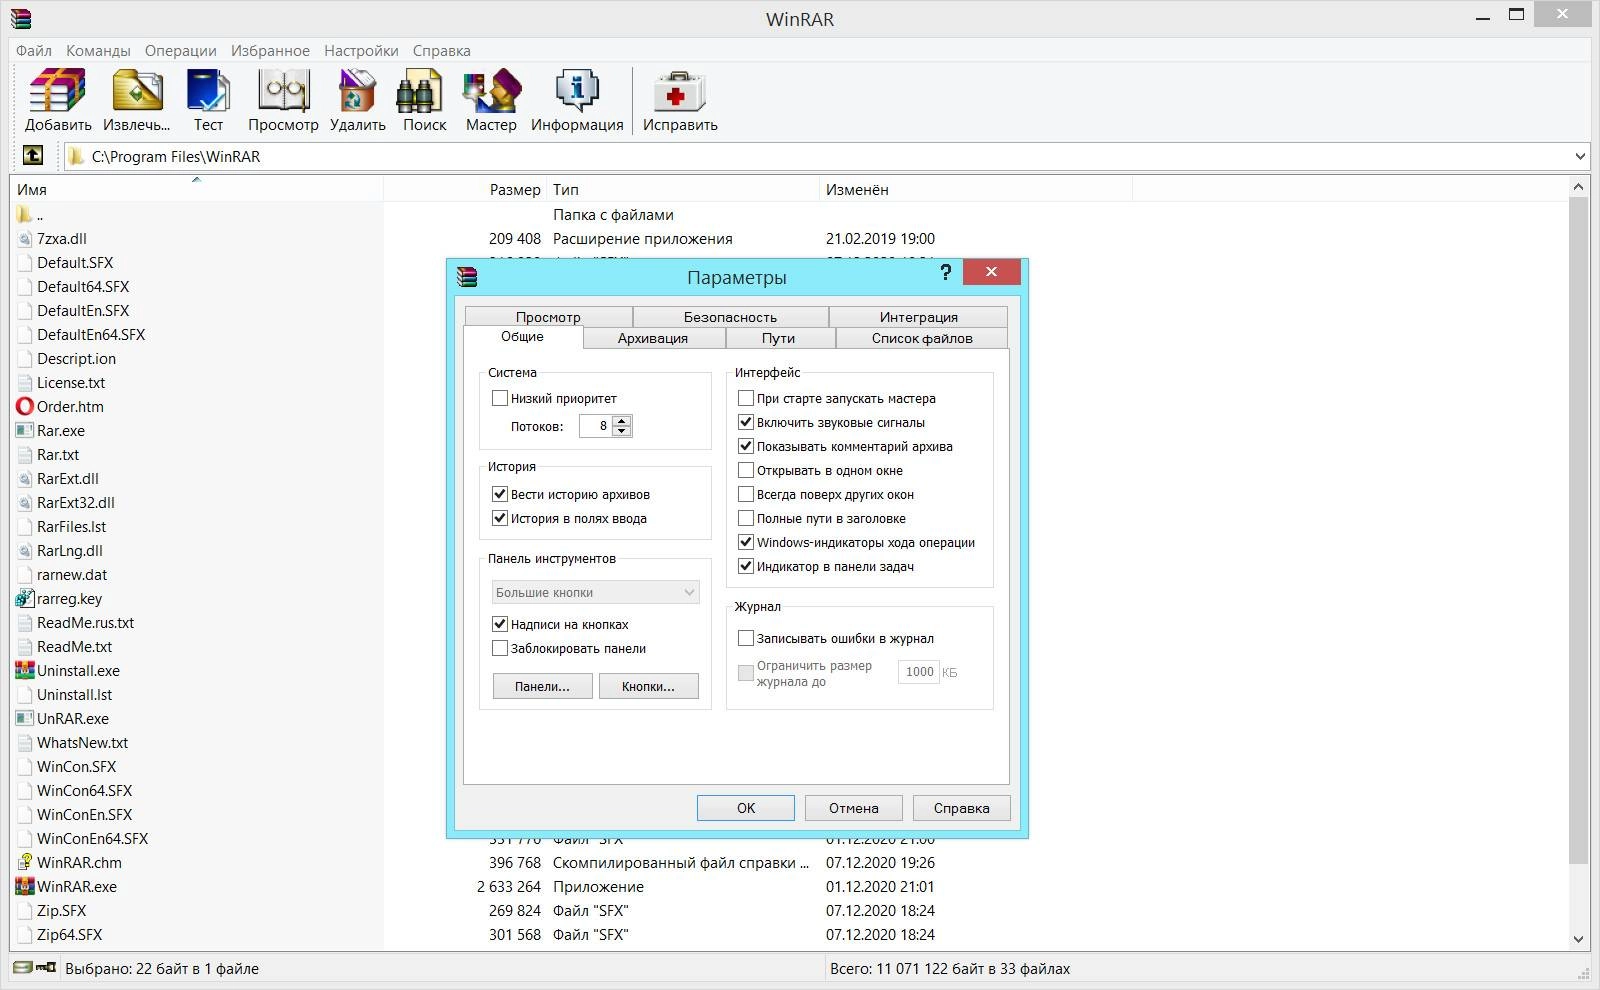Click the Панели... button
1600x990 pixels.
pos(542,686)
